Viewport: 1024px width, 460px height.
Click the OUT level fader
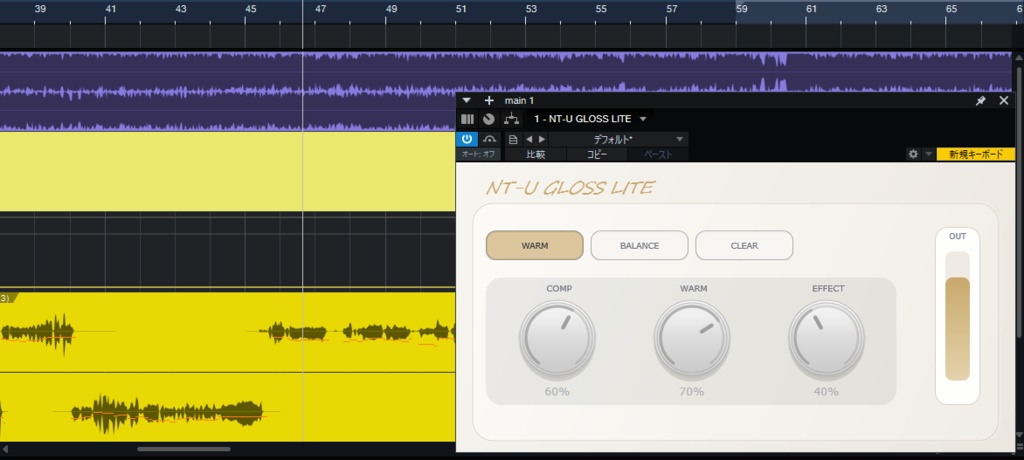tap(957, 316)
